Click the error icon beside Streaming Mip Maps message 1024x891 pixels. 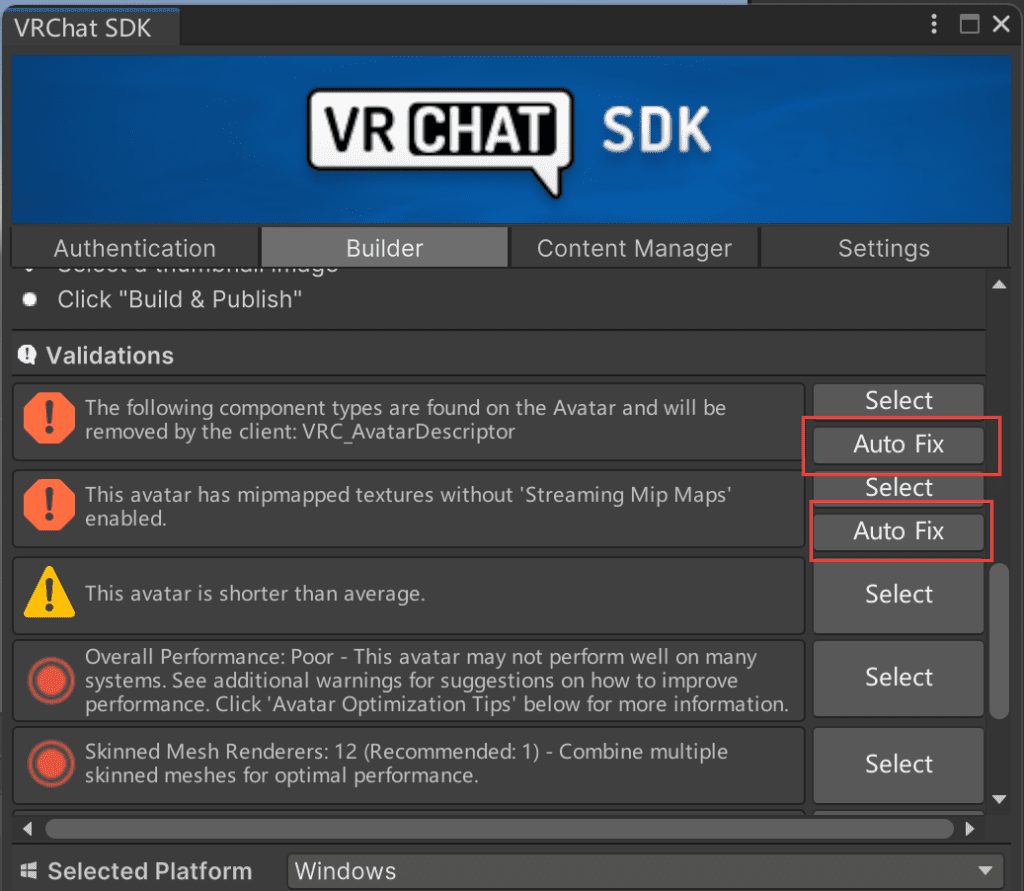[49, 507]
